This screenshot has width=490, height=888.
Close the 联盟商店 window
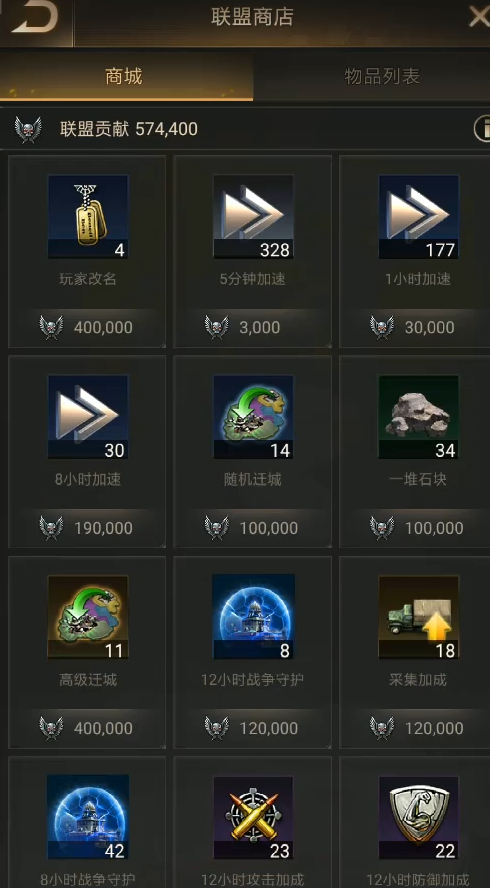click(479, 17)
